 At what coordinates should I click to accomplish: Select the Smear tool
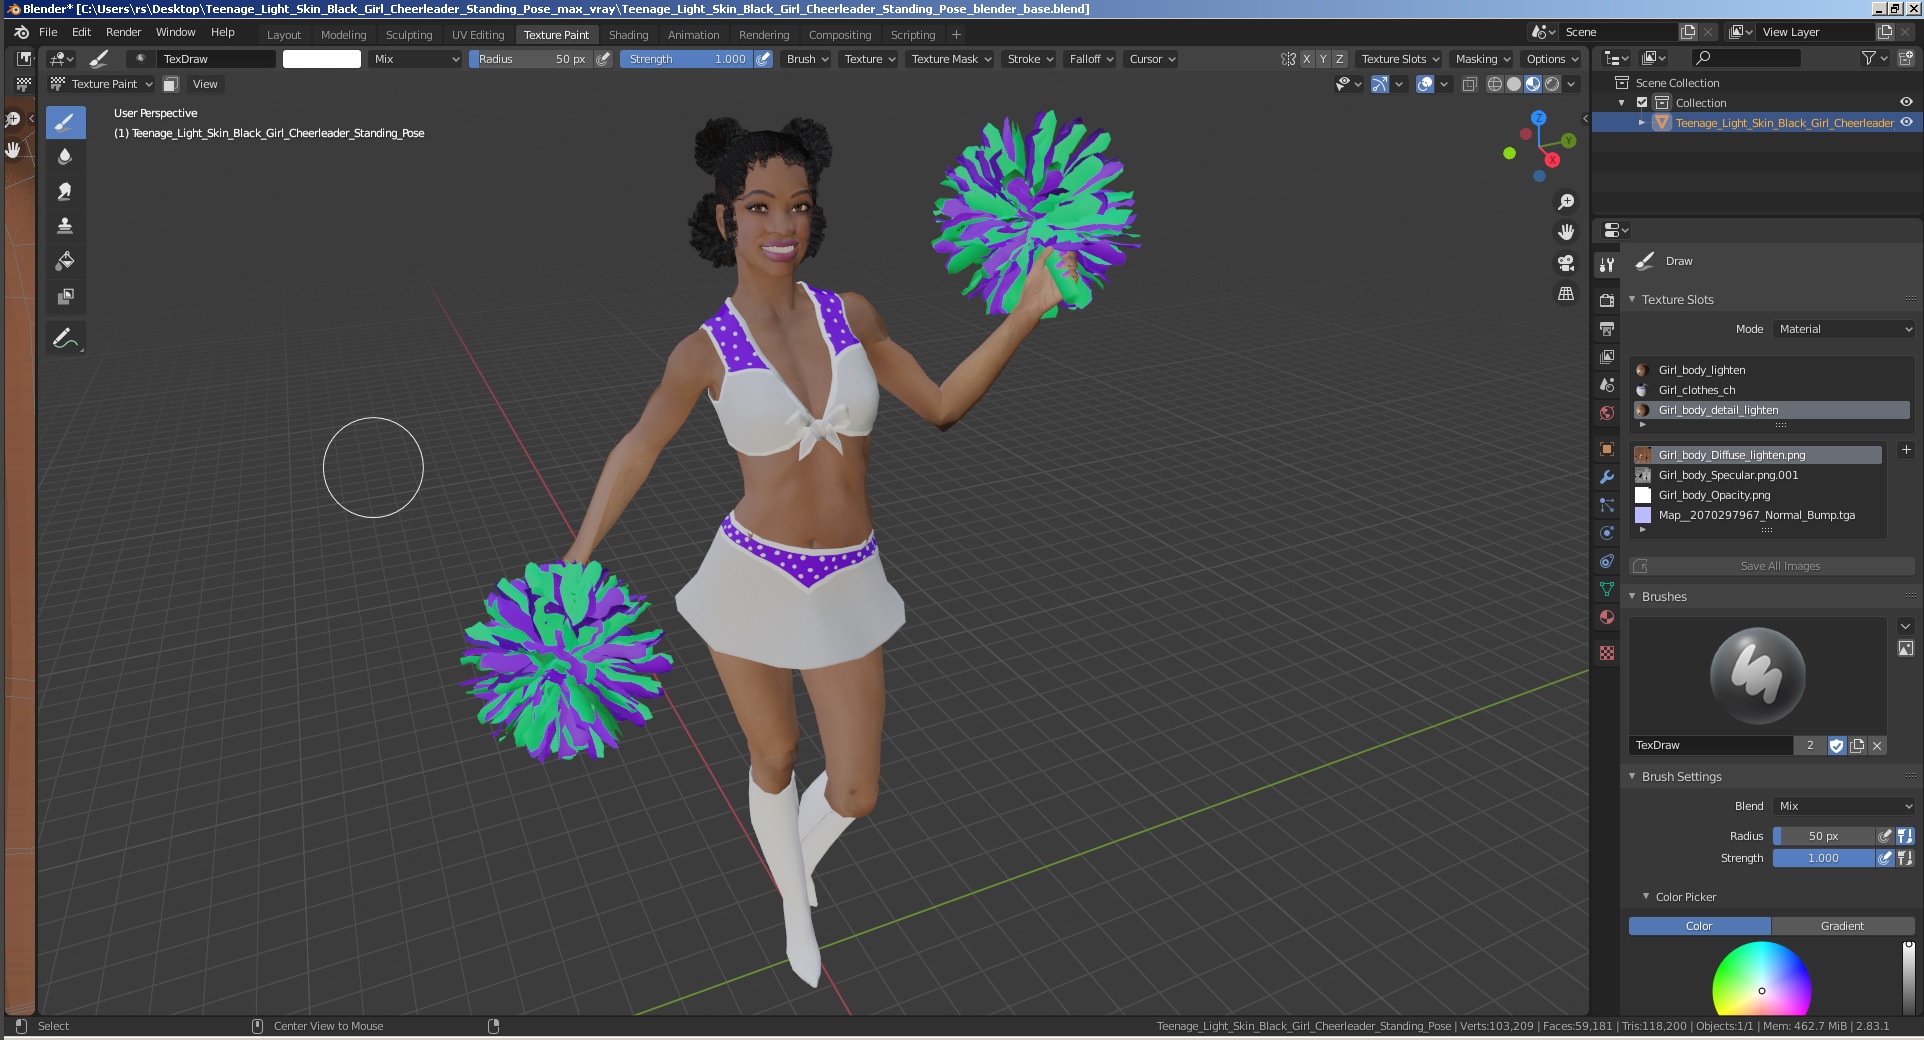pyautogui.click(x=65, y=191)
